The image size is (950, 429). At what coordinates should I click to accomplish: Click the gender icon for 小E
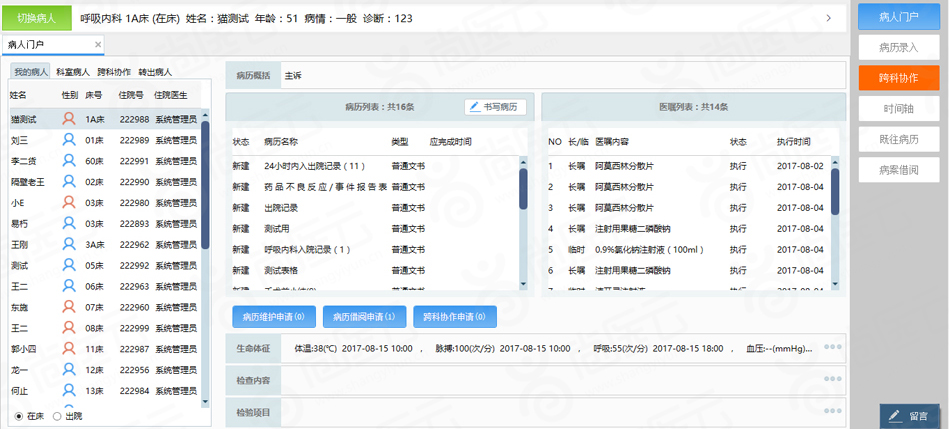point(70,202)
